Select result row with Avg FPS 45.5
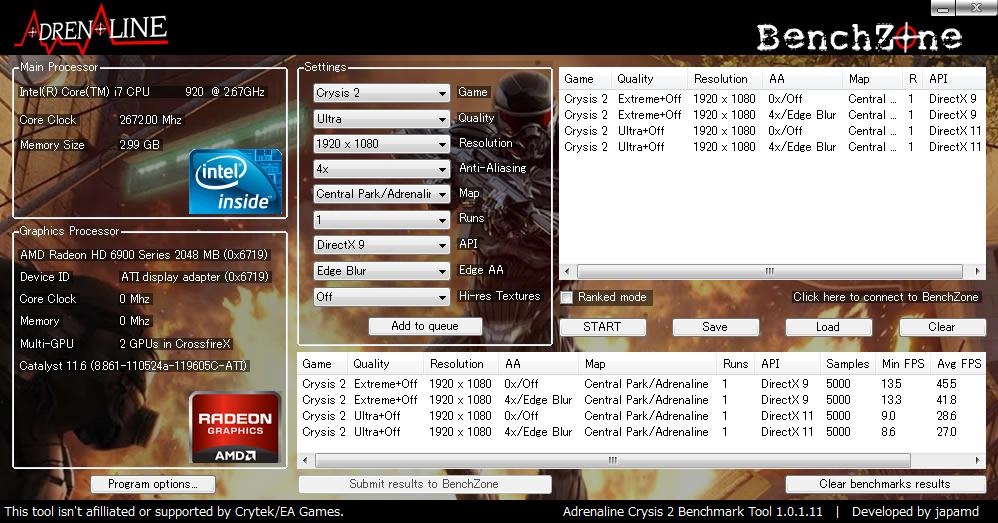Image resolution: width=998 pixels, height=523 pixels. click(x=642, y=384)
